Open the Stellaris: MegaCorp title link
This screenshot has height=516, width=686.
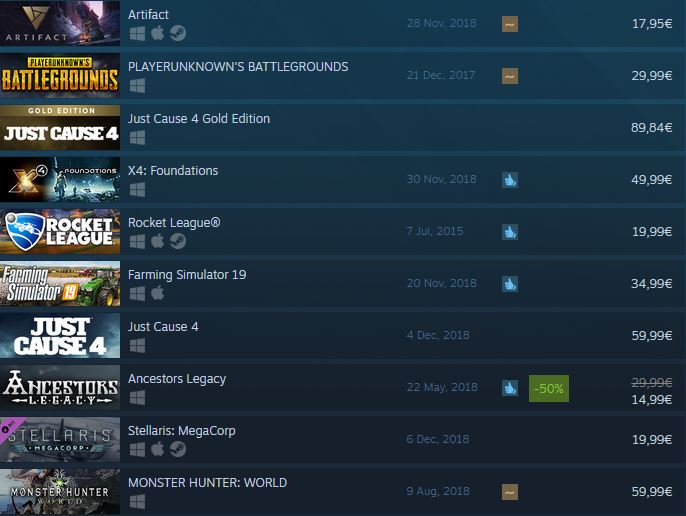click(182, 431)
